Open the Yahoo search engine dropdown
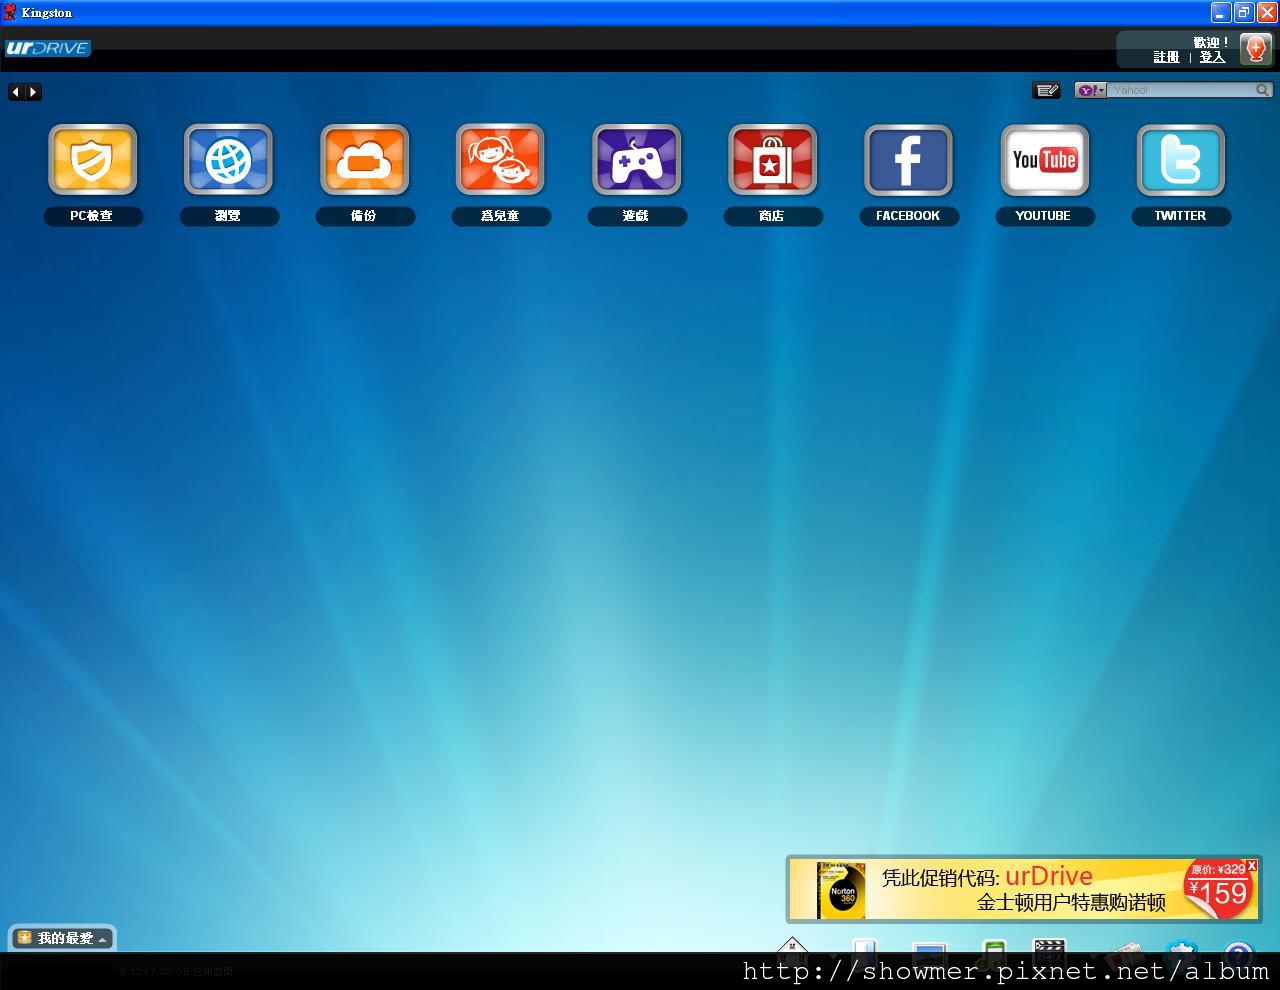 (x=1091, y=90)
